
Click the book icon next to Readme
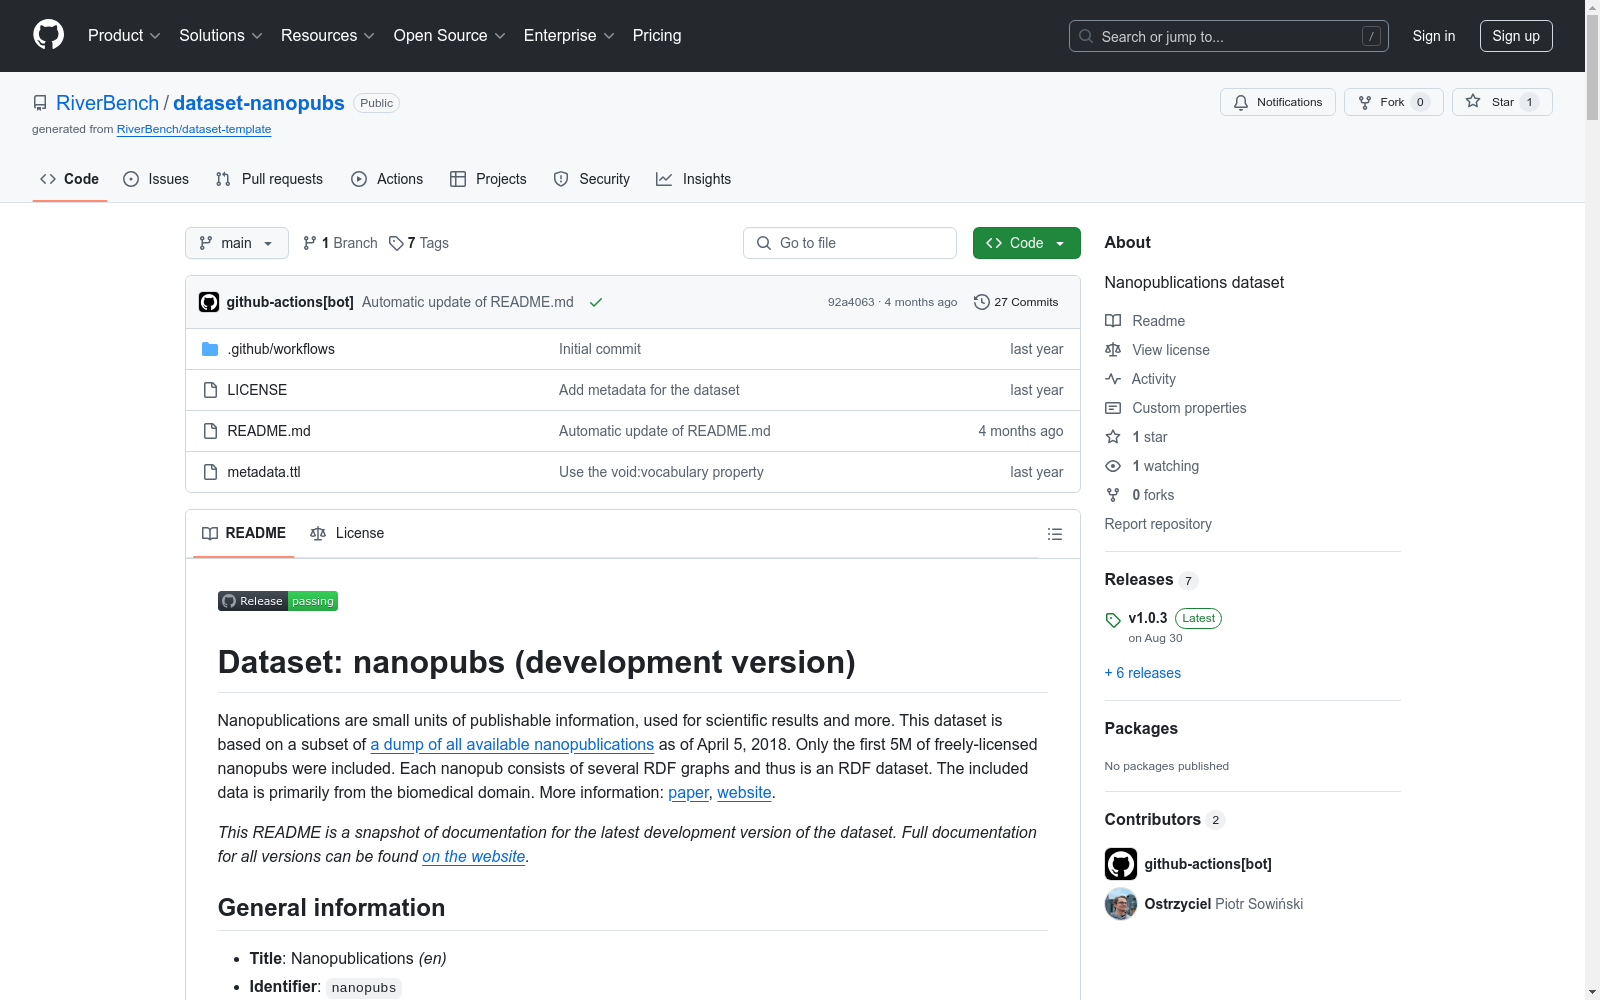1113,321
